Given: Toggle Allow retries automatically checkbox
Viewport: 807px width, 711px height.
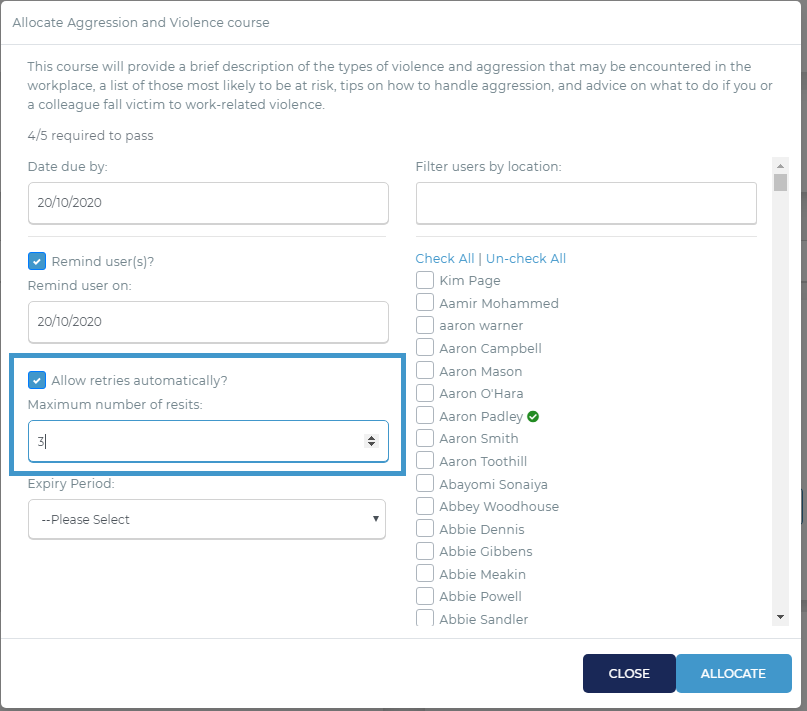Looking at the screenshot, I should [x=37, y=380].
